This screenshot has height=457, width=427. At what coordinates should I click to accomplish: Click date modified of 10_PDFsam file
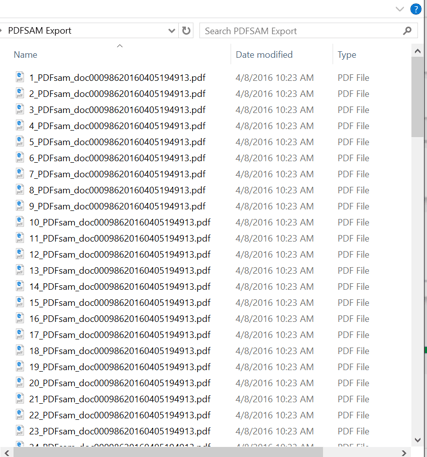(x=275, y=222)
